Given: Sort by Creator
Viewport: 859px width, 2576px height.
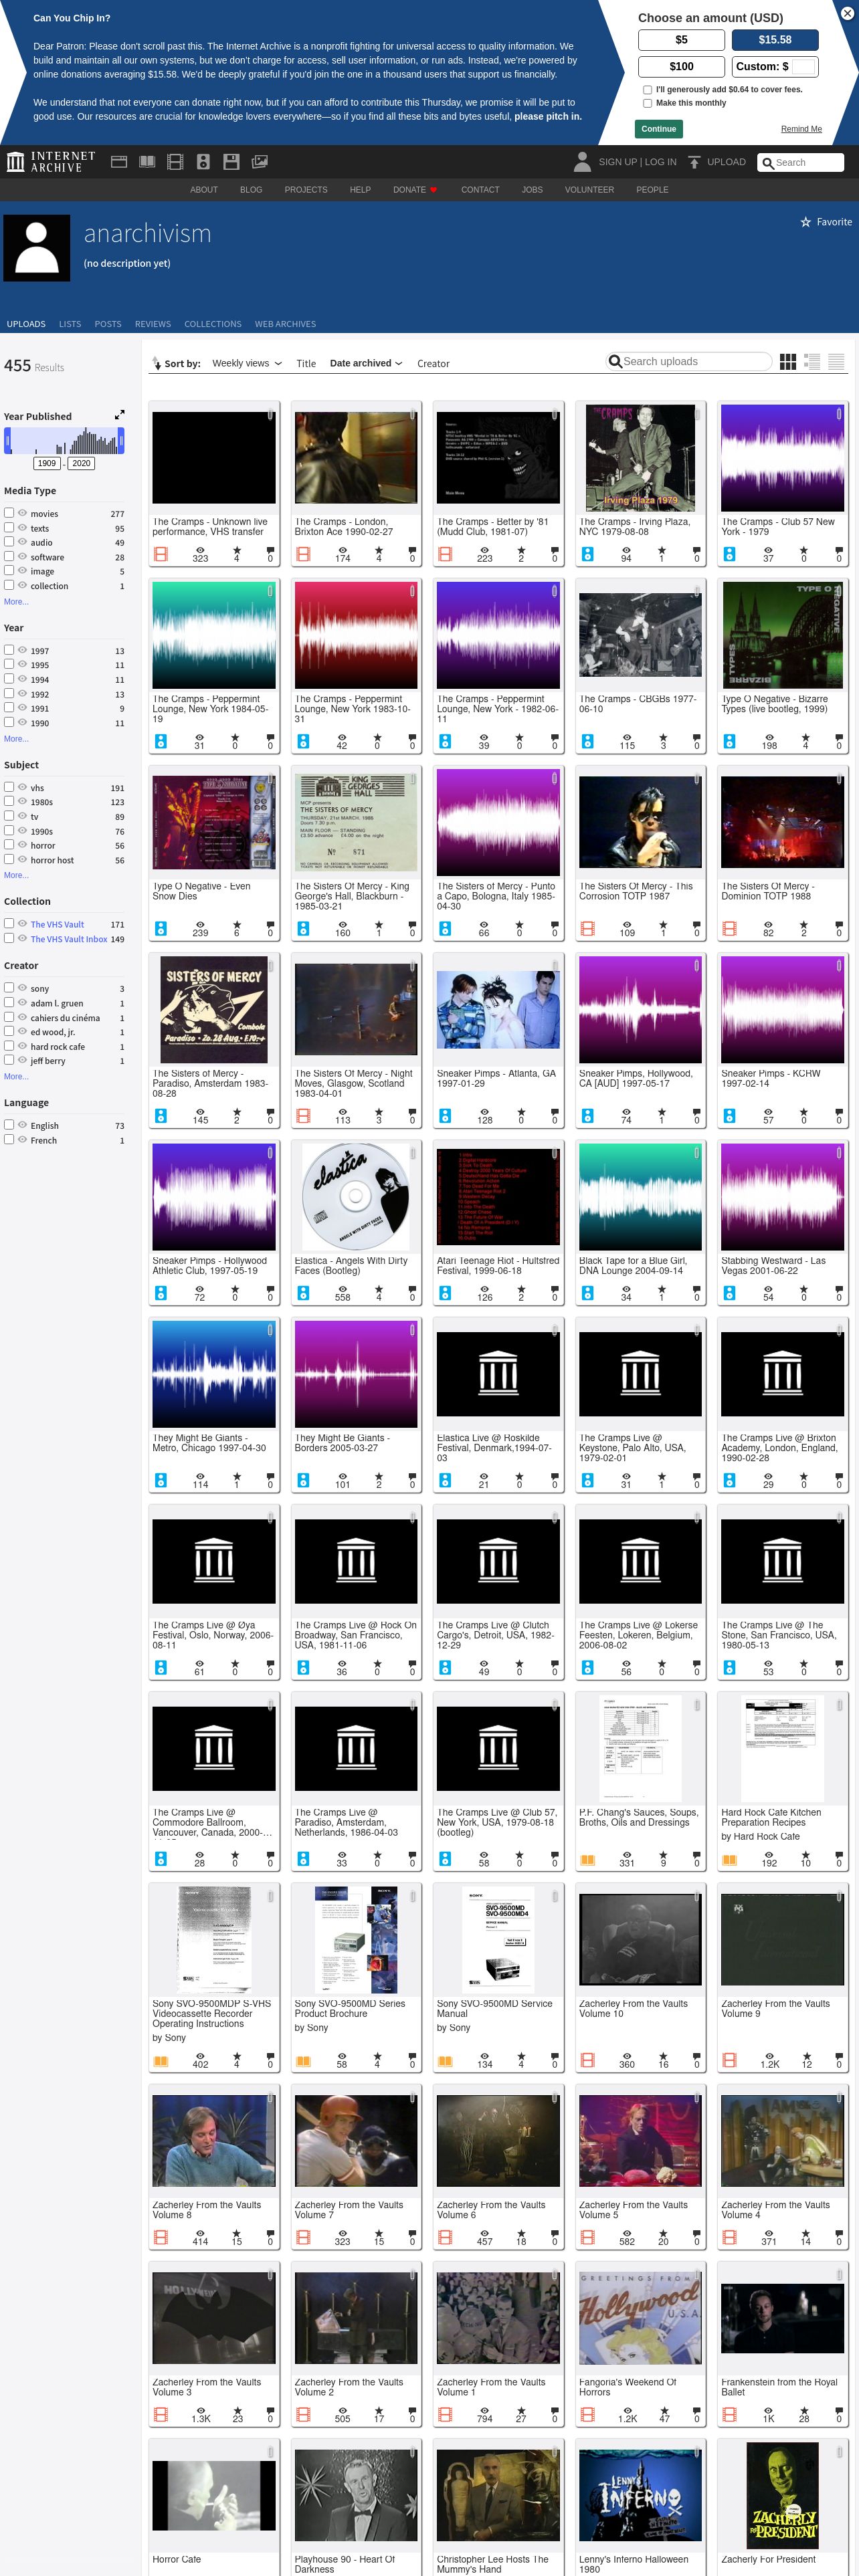Looking at the screenshot, I should pyautogui.click(x=433, y=363).
